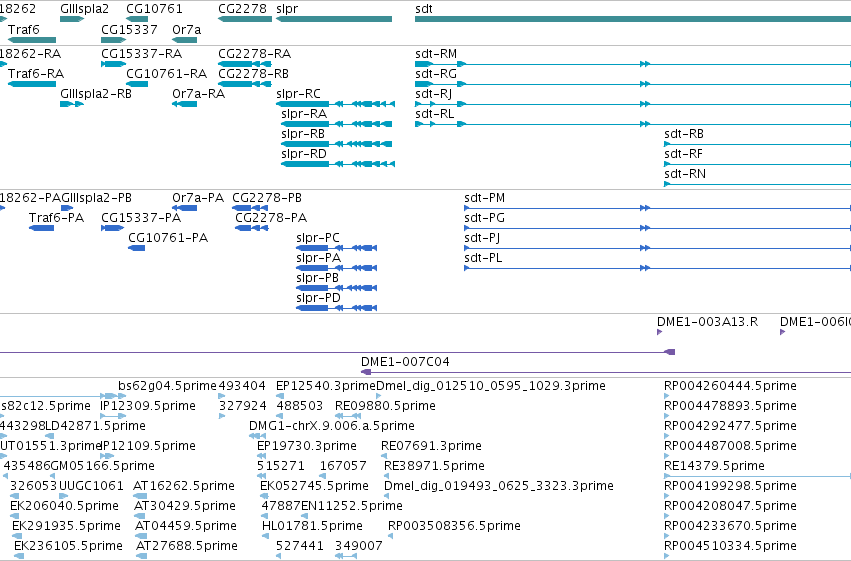The width and height of the screenshot is (851, 561).
Task: Select the EP19730.3prime EST label
Action: [307, 446]
